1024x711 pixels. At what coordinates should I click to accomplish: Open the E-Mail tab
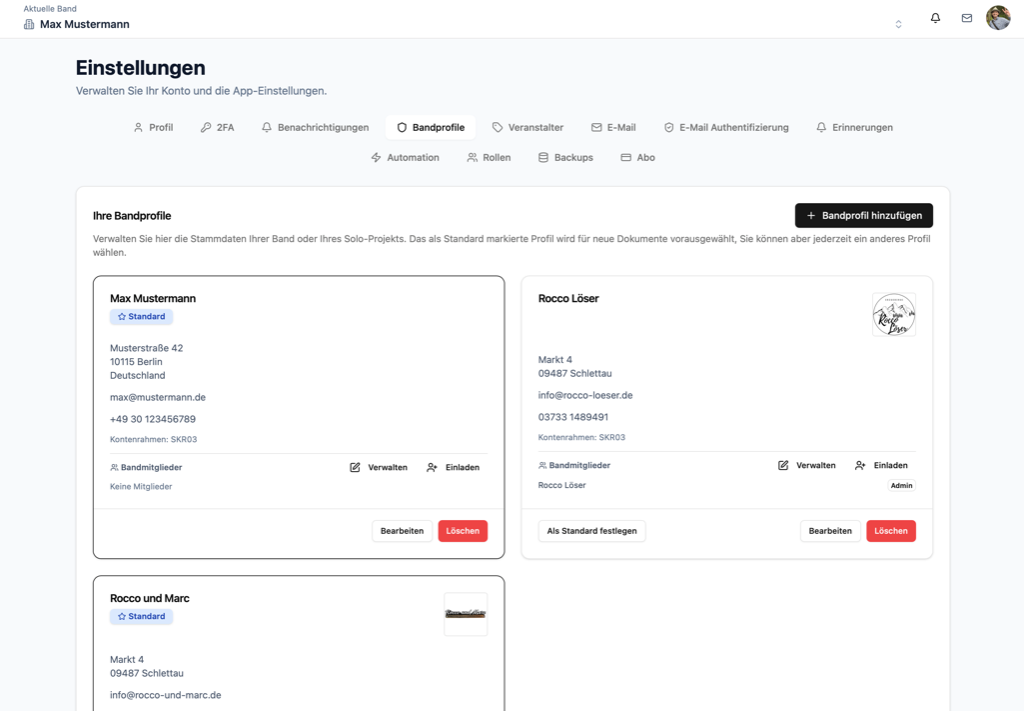(x=613, y=127)
